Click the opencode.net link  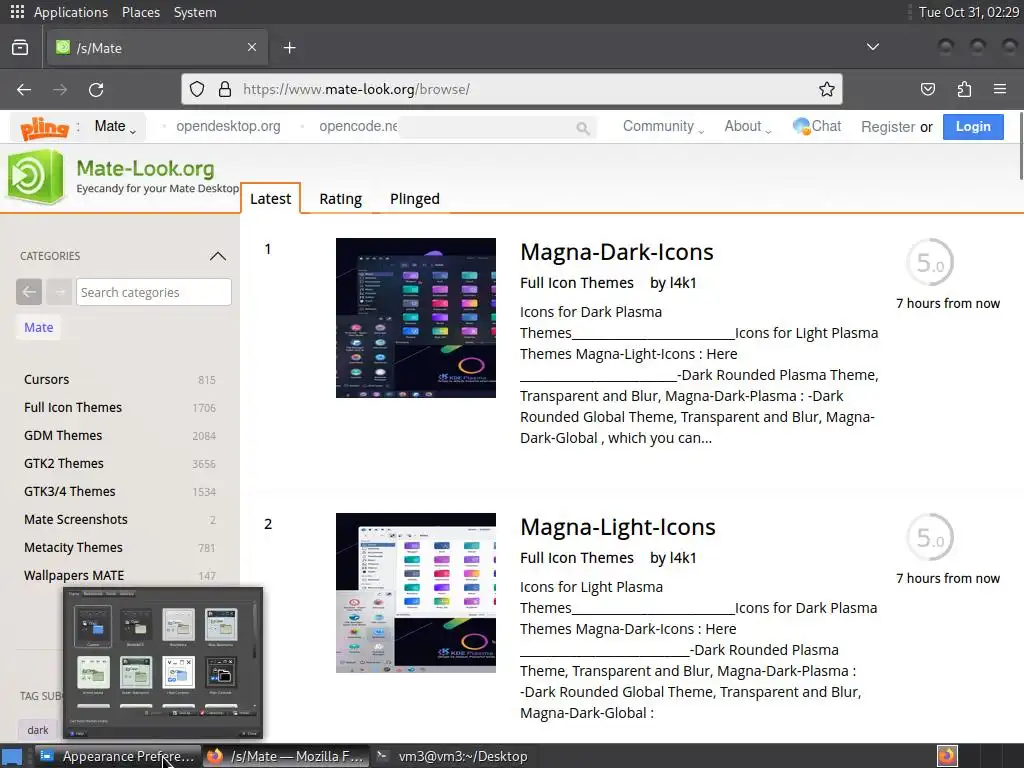point(358,126)
